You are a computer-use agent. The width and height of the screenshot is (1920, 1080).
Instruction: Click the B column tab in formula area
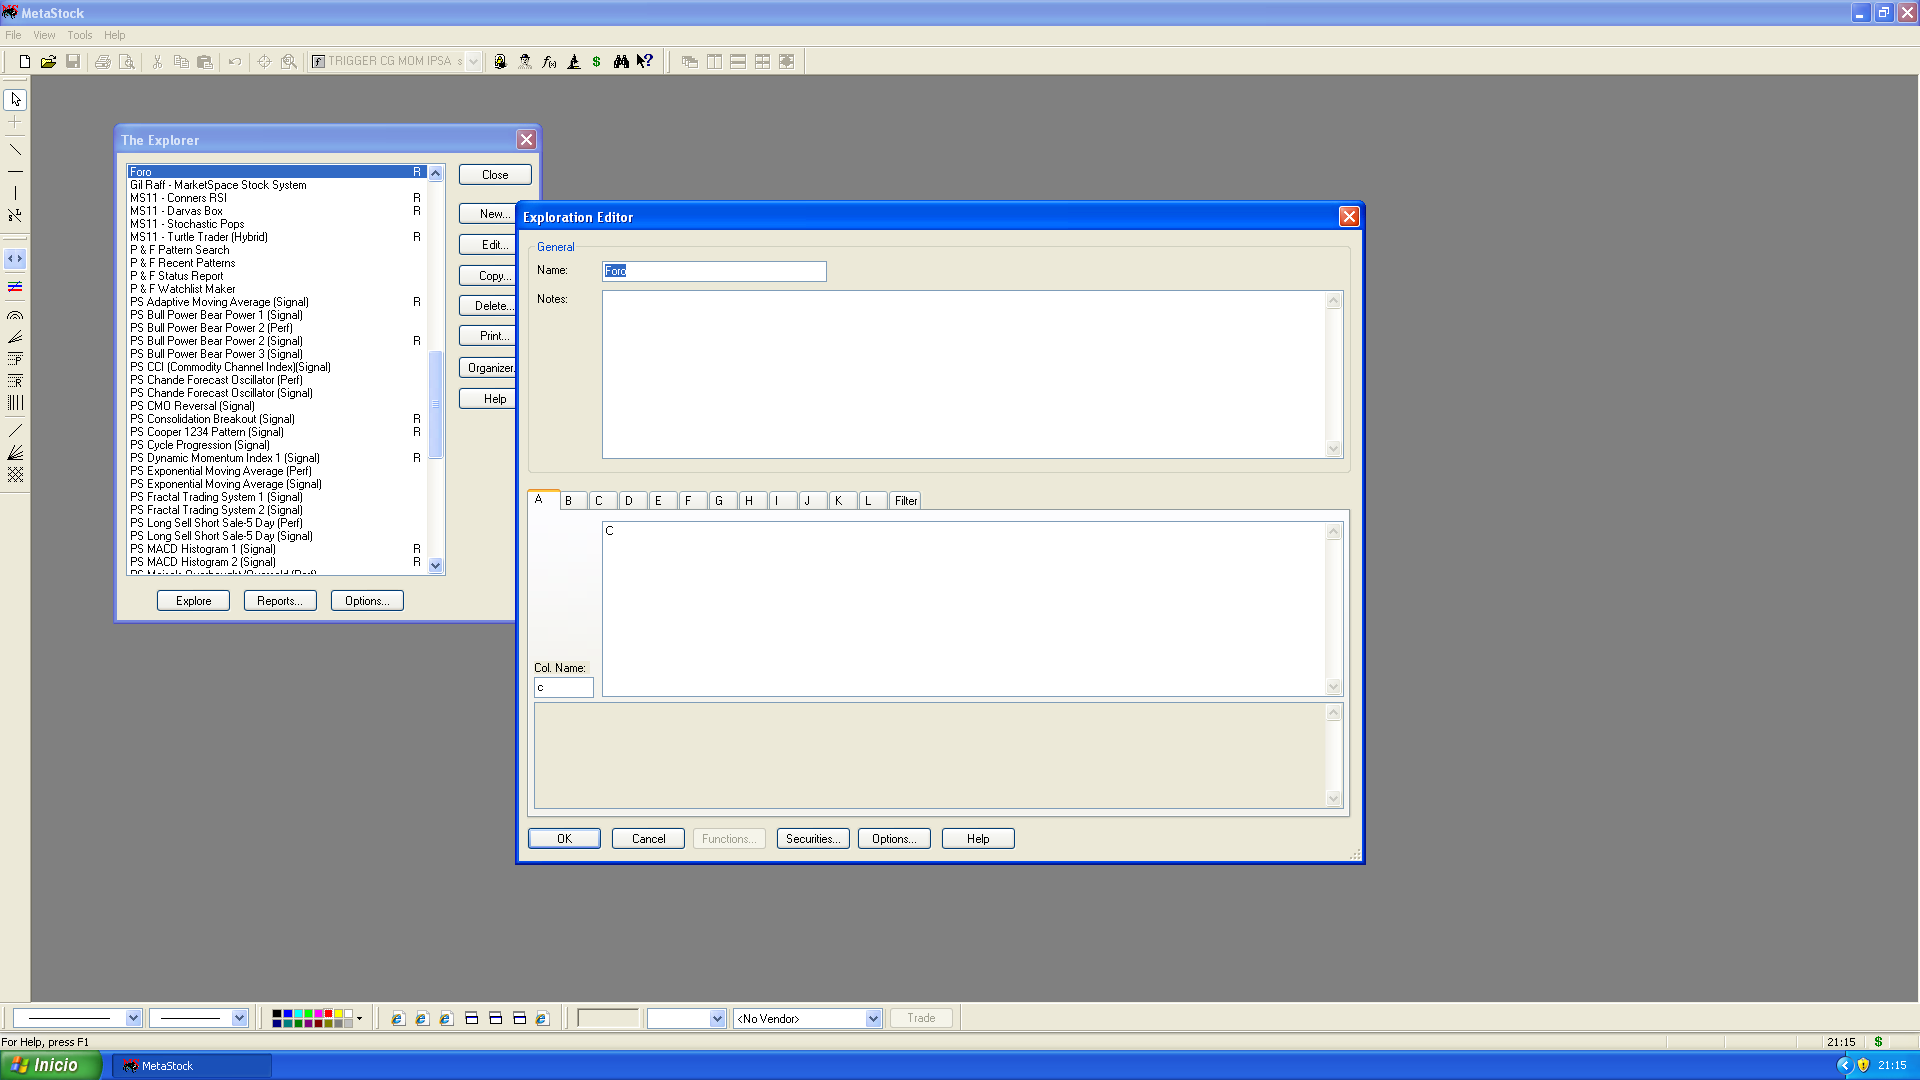[x=568, y=501]
